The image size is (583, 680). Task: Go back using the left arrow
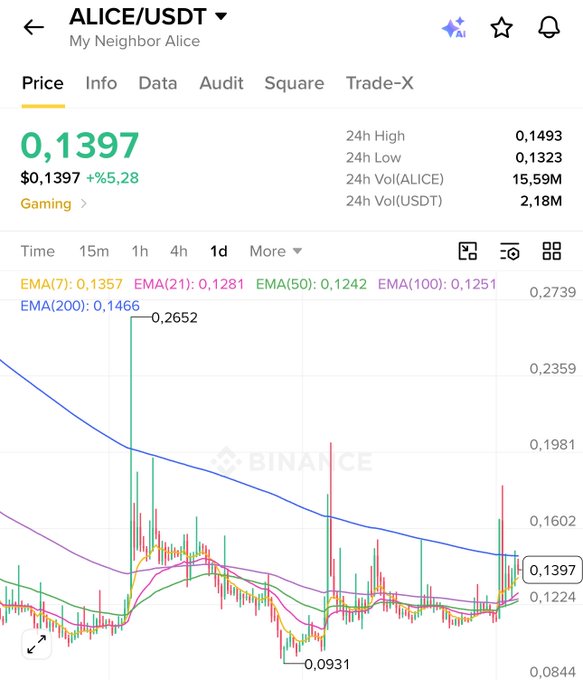34,27
